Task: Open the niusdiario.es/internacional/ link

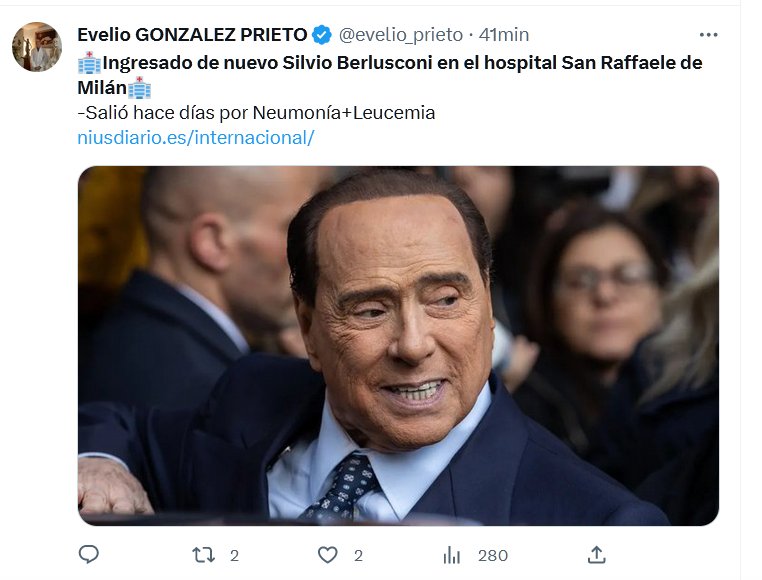Action: click(x=195, y=138)
